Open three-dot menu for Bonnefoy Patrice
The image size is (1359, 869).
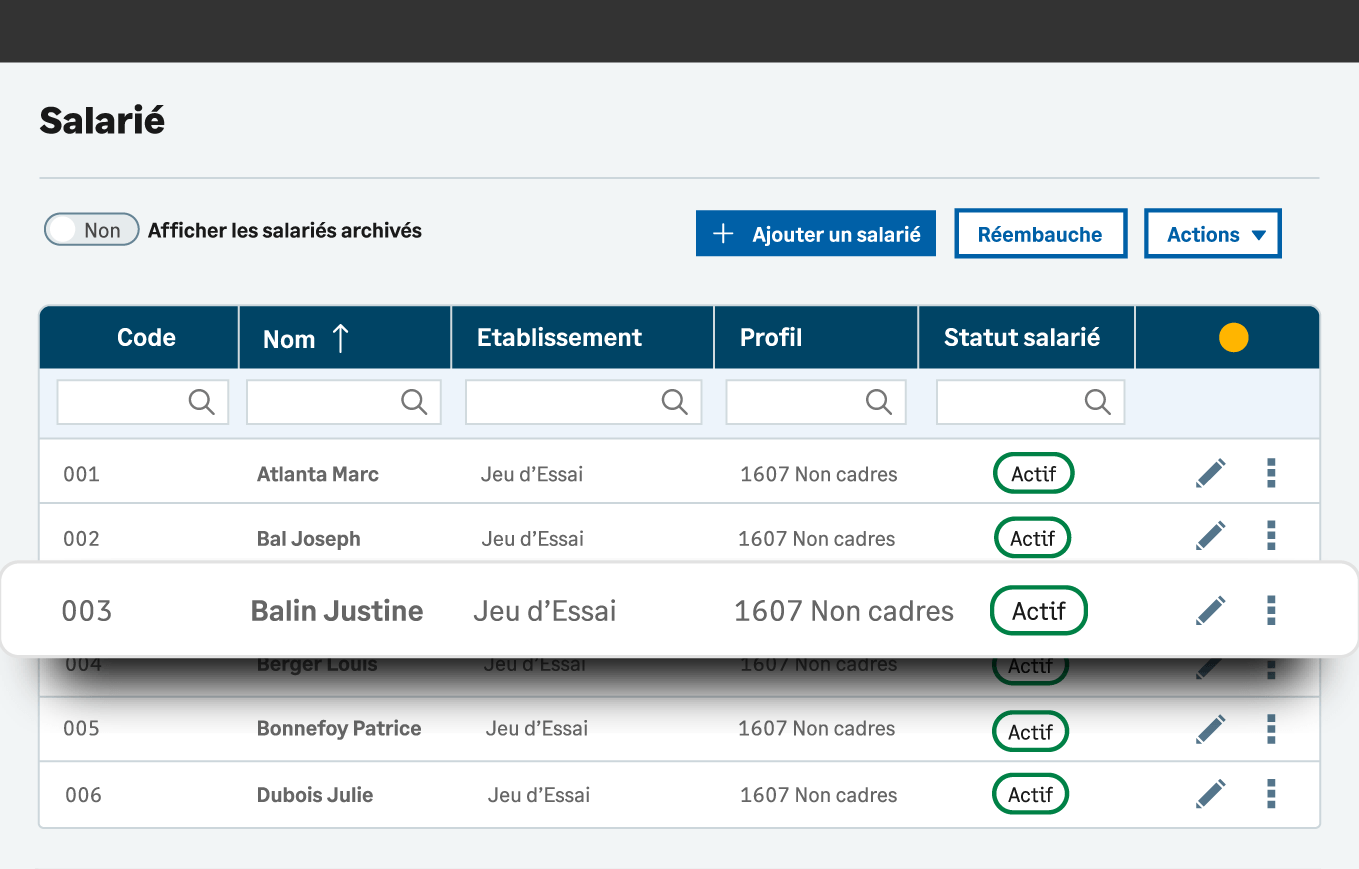coord(1271,729)
